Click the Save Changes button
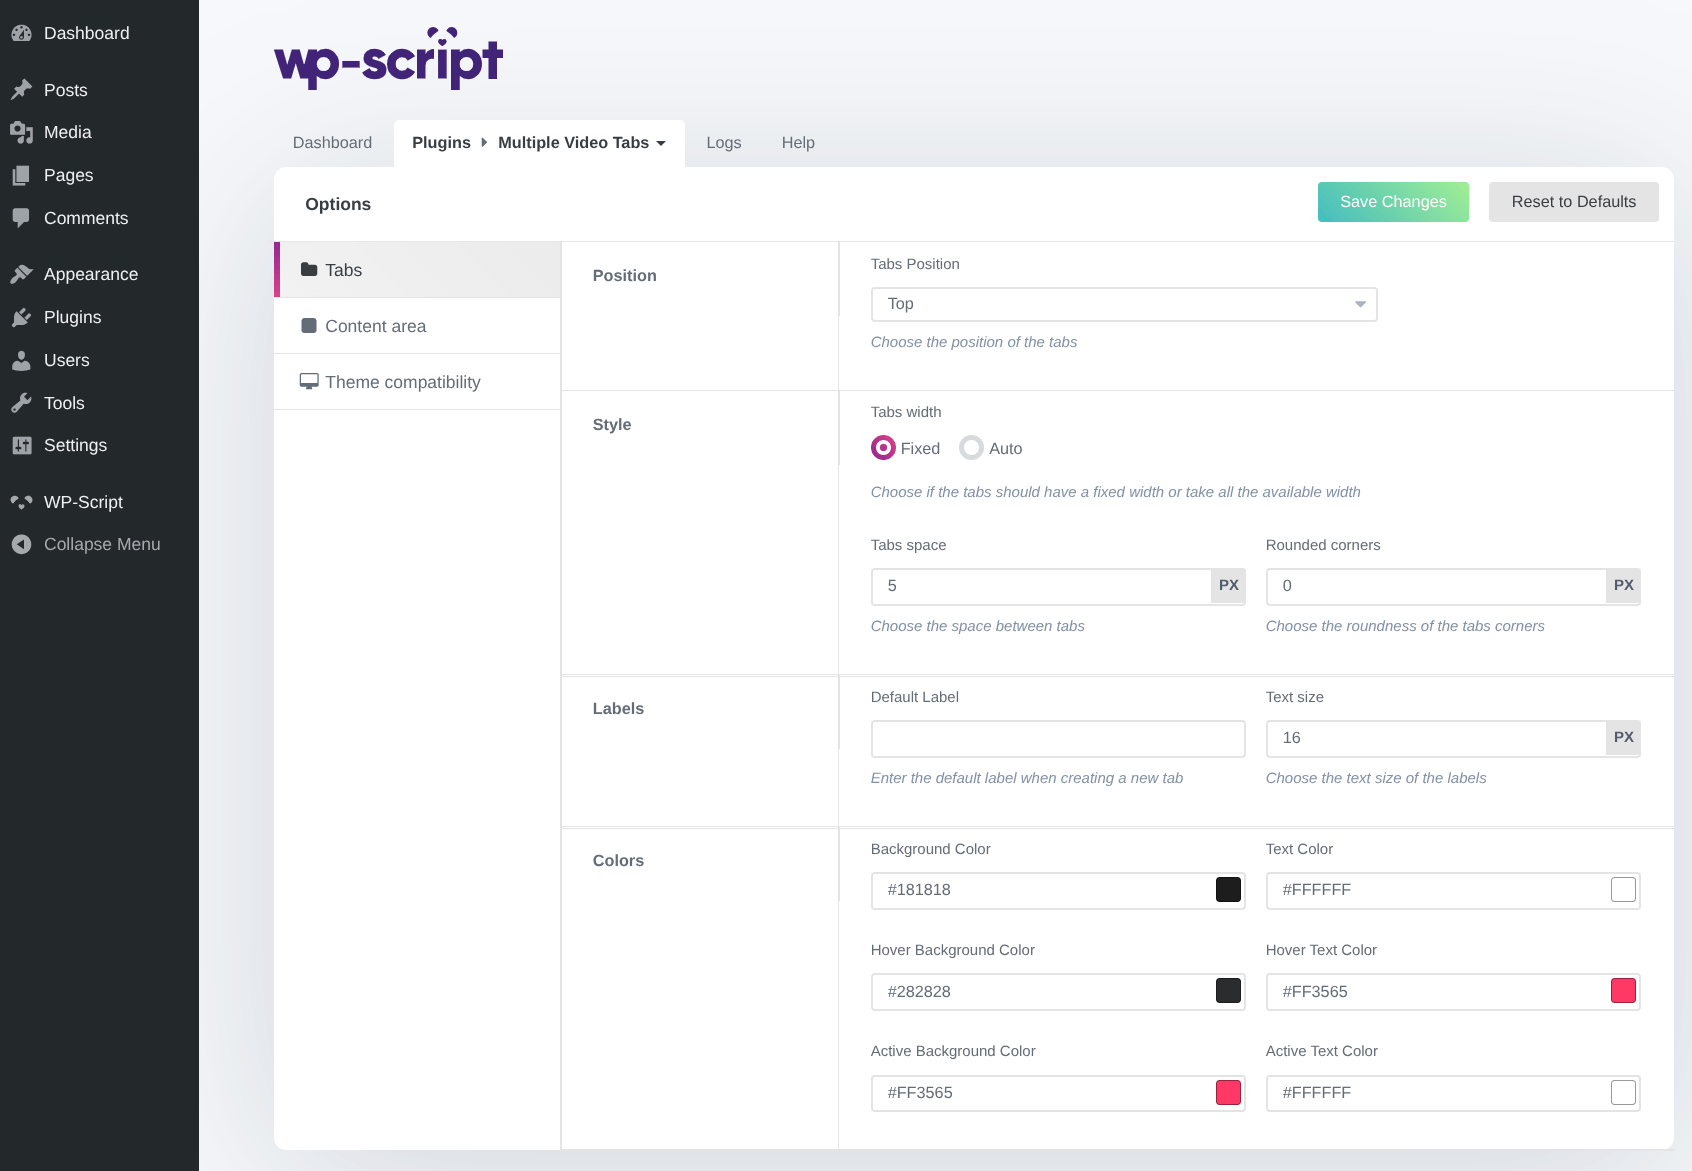This screenshot has width=1692, height=1171. [x=1392, y=202]
